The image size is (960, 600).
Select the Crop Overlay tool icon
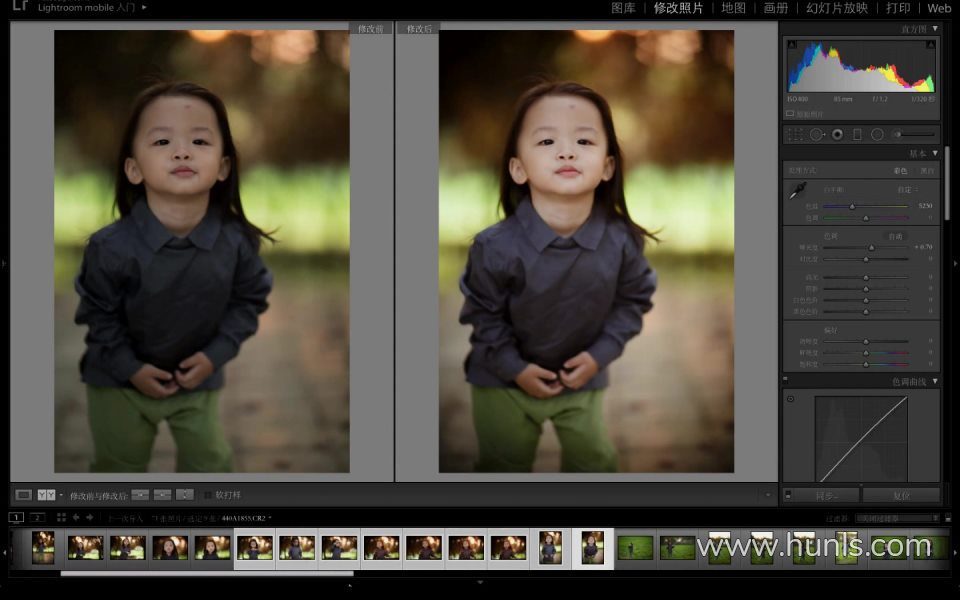click(795, 134)
